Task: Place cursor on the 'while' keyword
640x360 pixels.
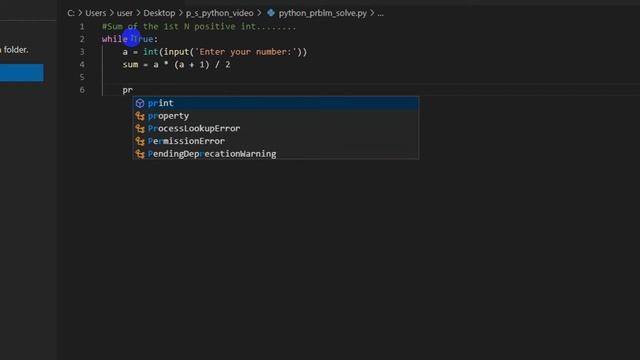Action: [115, 39]
